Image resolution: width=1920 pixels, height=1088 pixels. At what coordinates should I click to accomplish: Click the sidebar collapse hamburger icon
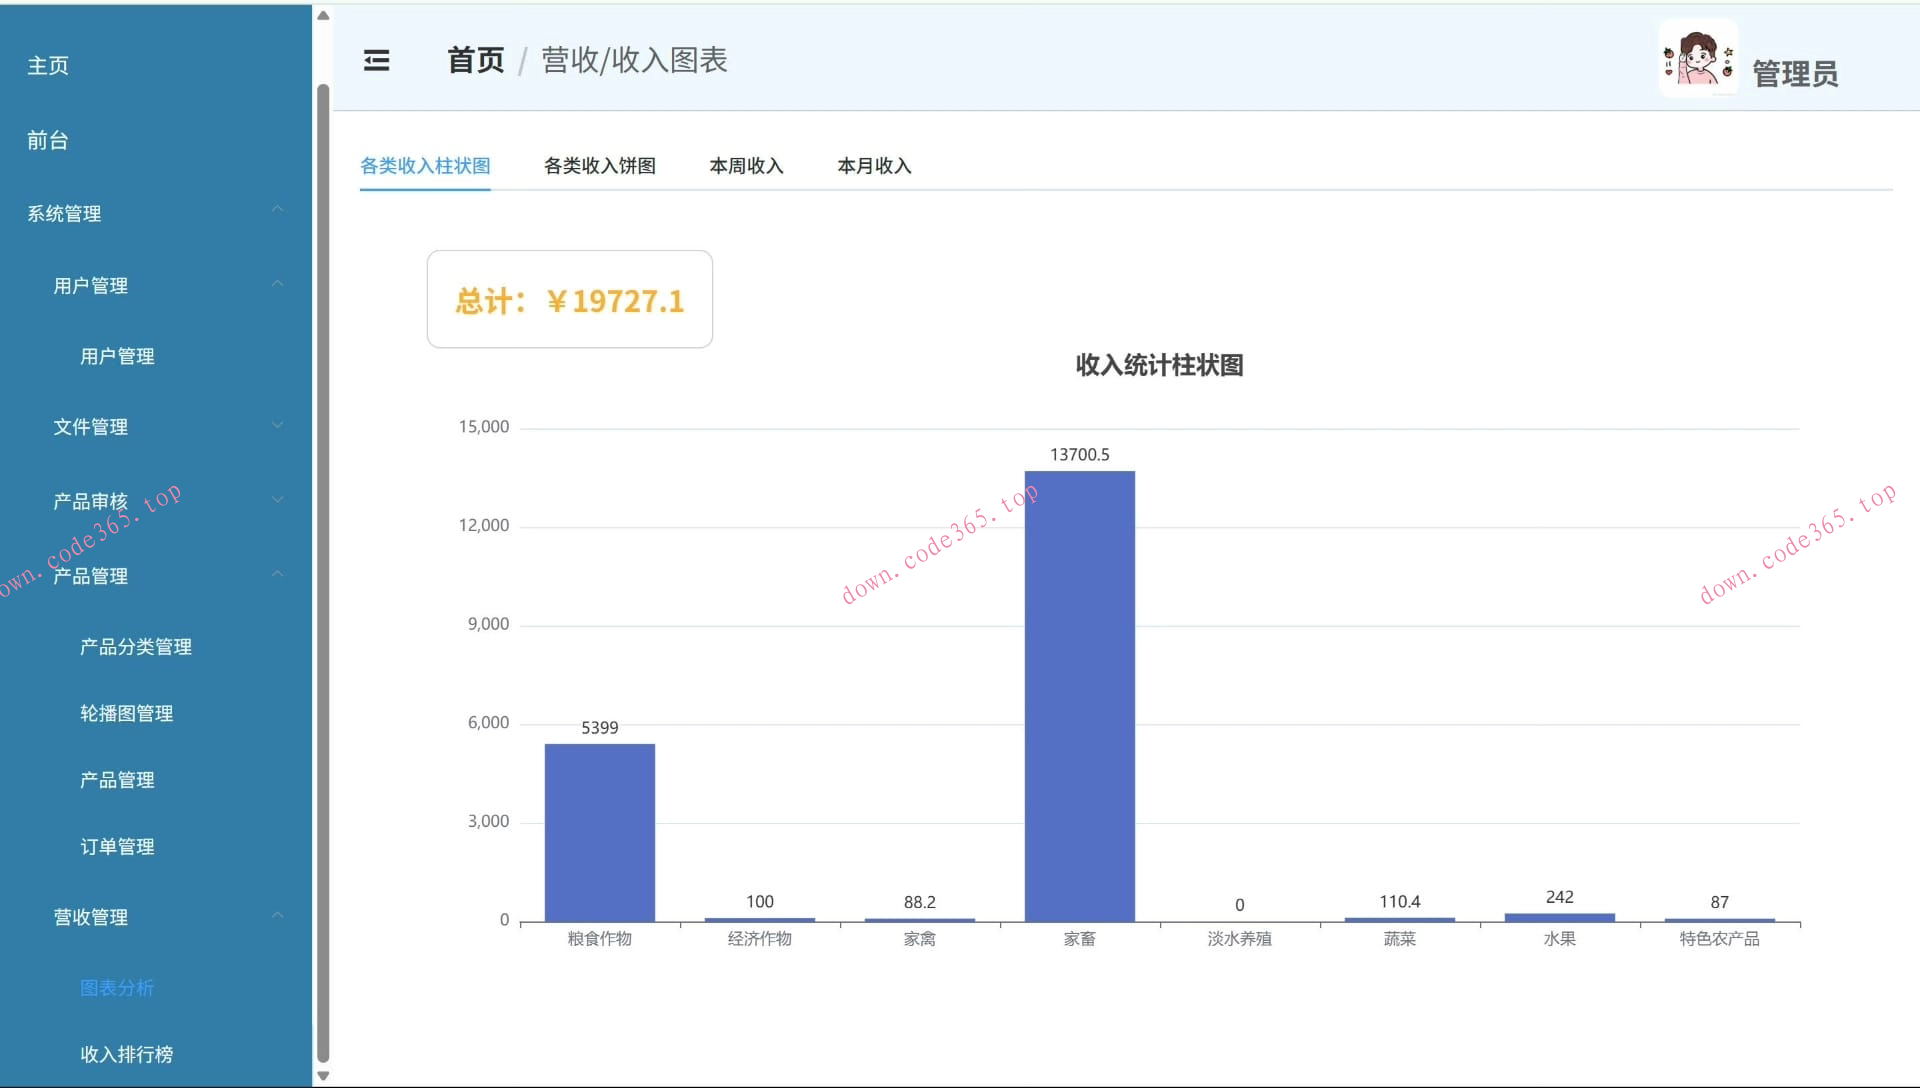coord(377,61)
